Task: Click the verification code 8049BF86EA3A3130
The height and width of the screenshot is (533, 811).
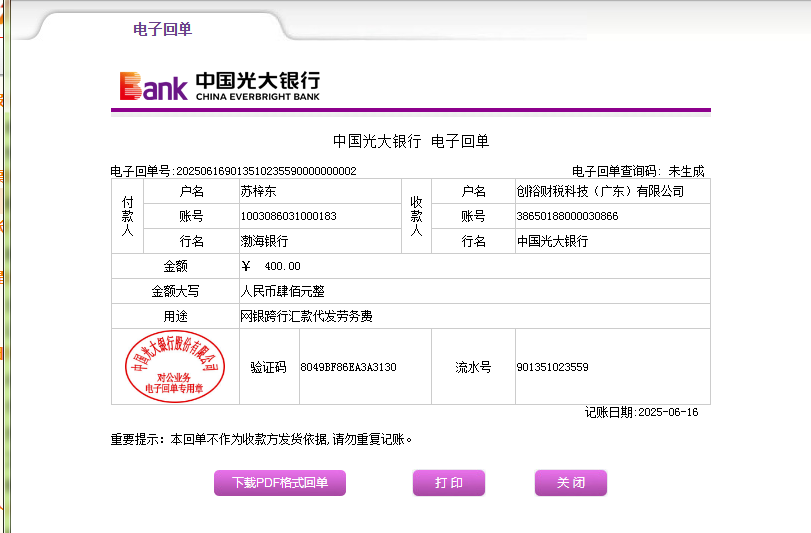Action: coord(349,367)
